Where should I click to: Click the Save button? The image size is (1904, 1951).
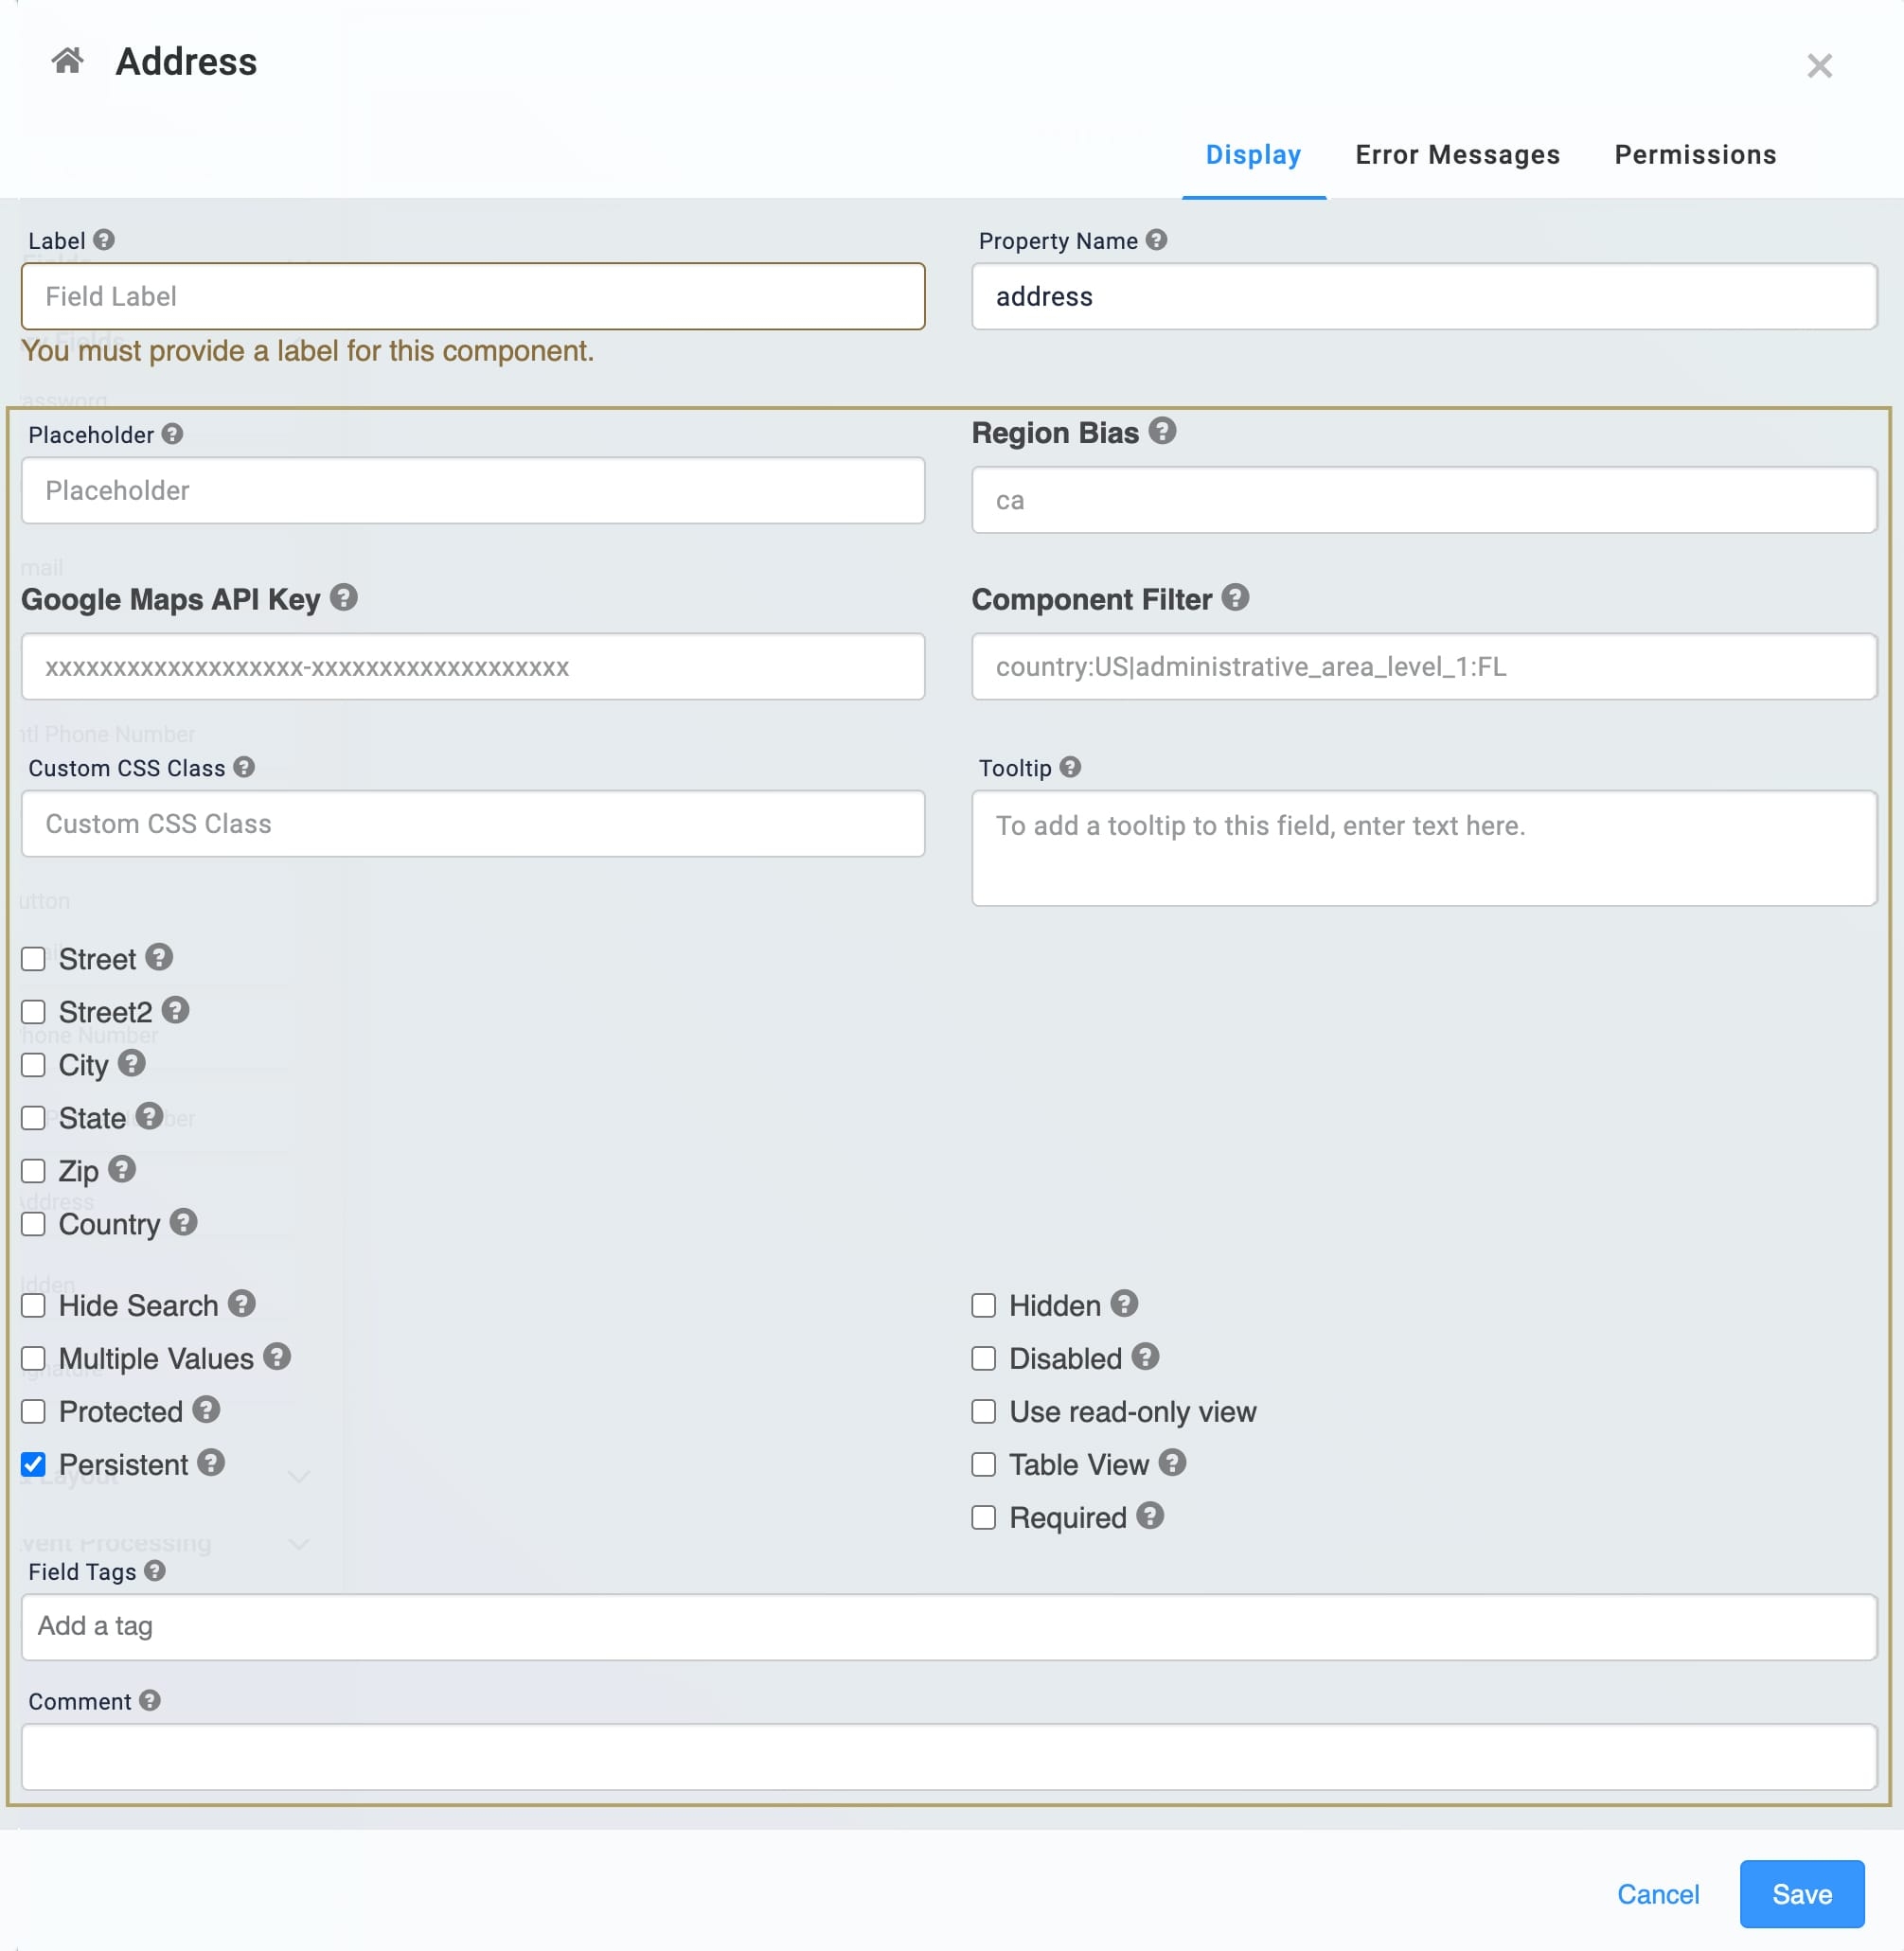point(1802,1893)
